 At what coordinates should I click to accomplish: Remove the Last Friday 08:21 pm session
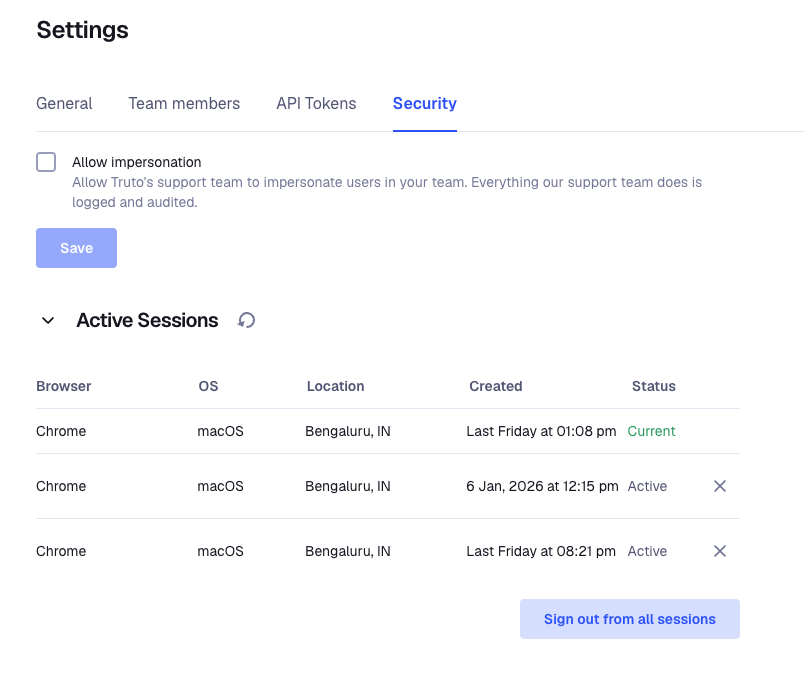[719, 551]
